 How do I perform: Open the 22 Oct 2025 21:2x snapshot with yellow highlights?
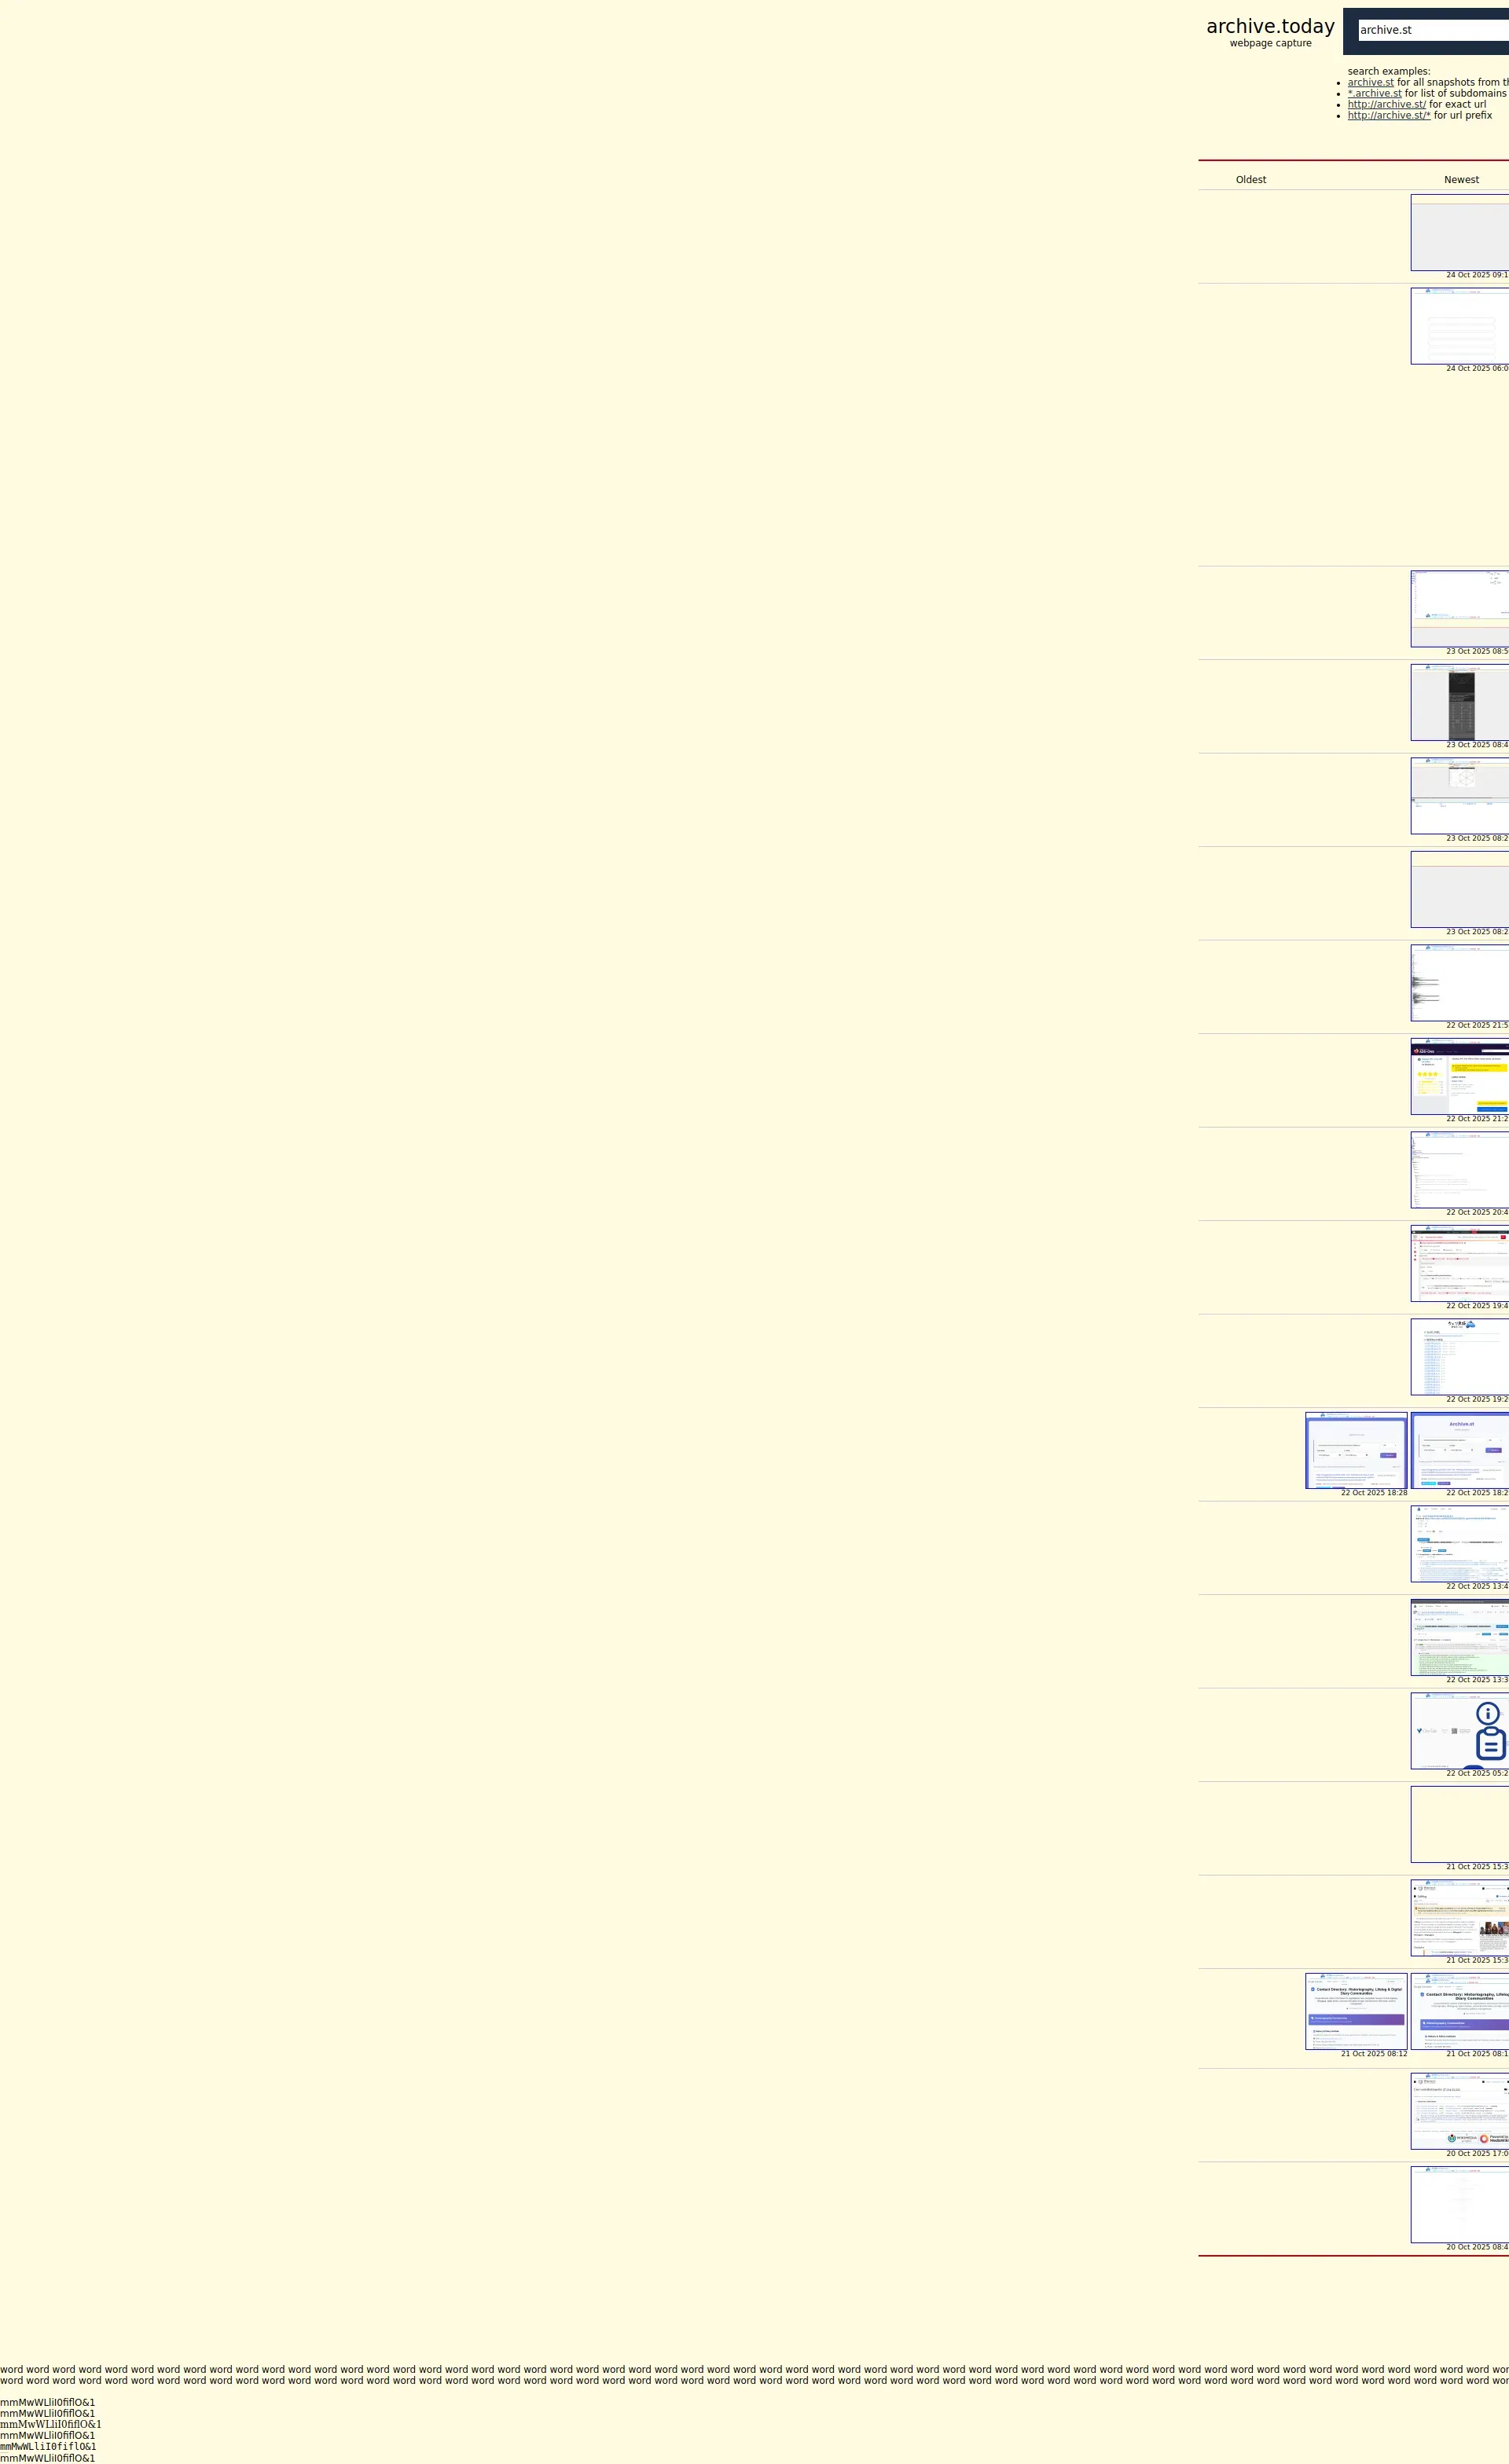pyautogui.click(x=1460, y=1077)
